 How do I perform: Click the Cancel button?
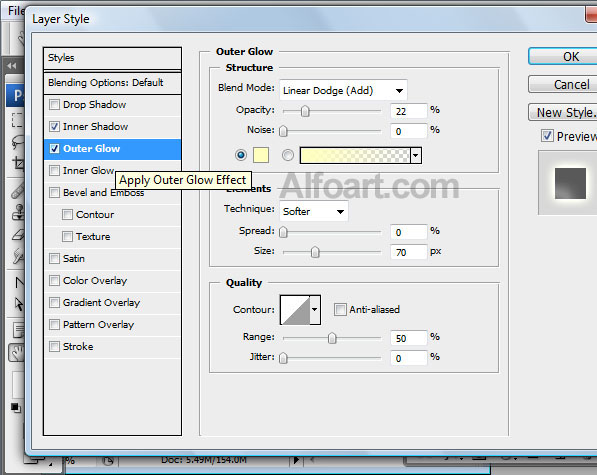(563, 84)
